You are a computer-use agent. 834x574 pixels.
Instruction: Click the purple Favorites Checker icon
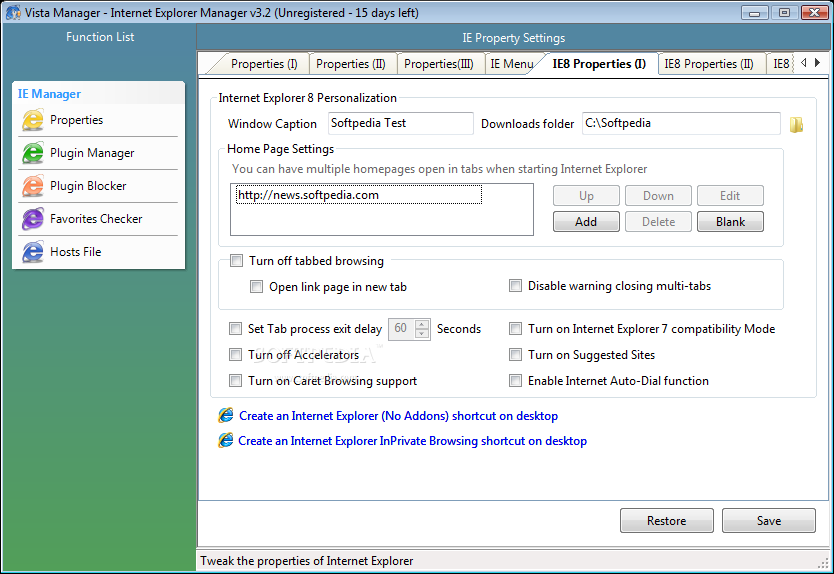click(x=32, y=219)
